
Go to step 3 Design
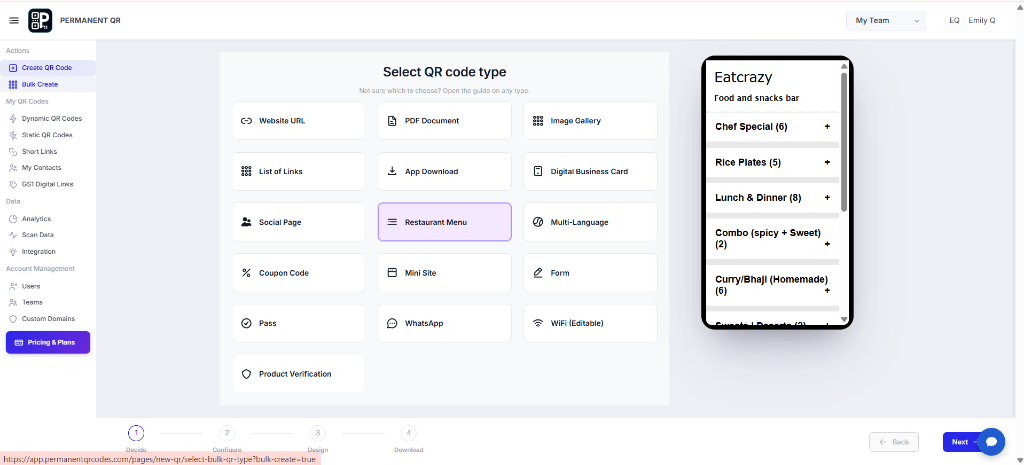pos(317,432)
